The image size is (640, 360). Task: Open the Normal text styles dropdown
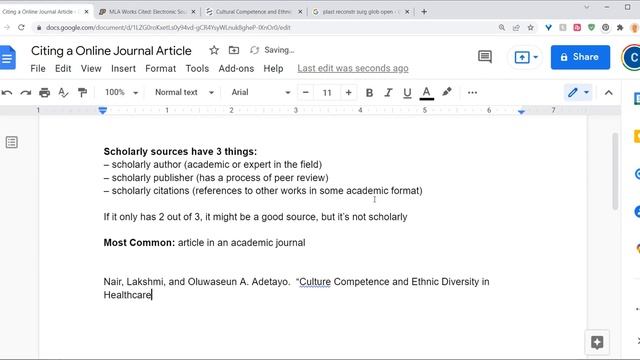[x=184, y=93]
